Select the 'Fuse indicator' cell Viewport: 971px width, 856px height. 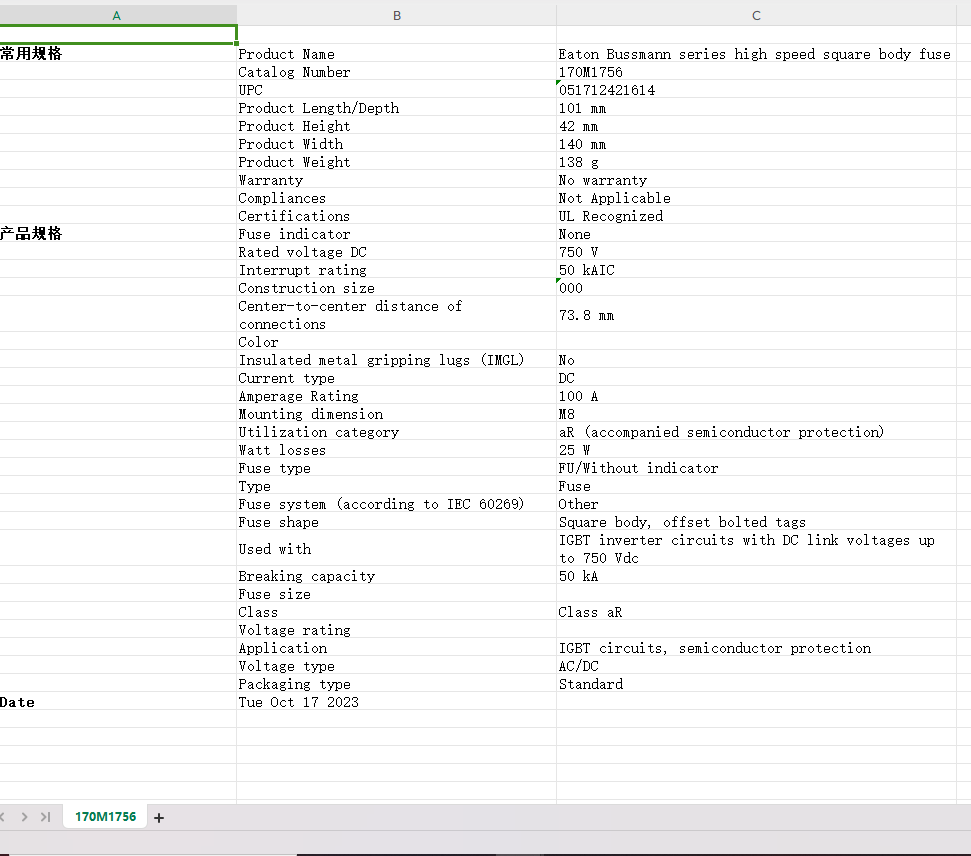[396, 234]
